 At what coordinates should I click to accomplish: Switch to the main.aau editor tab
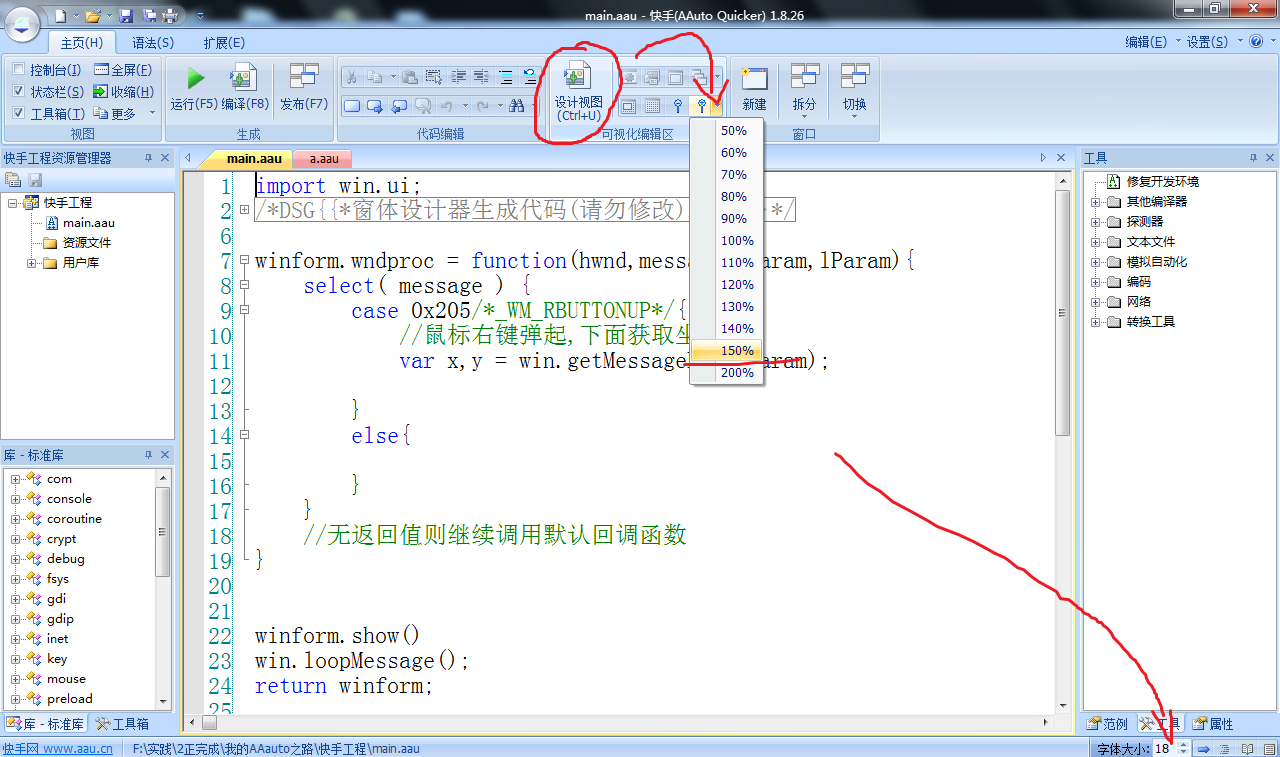pyautogui.click(x=248, y=158)
